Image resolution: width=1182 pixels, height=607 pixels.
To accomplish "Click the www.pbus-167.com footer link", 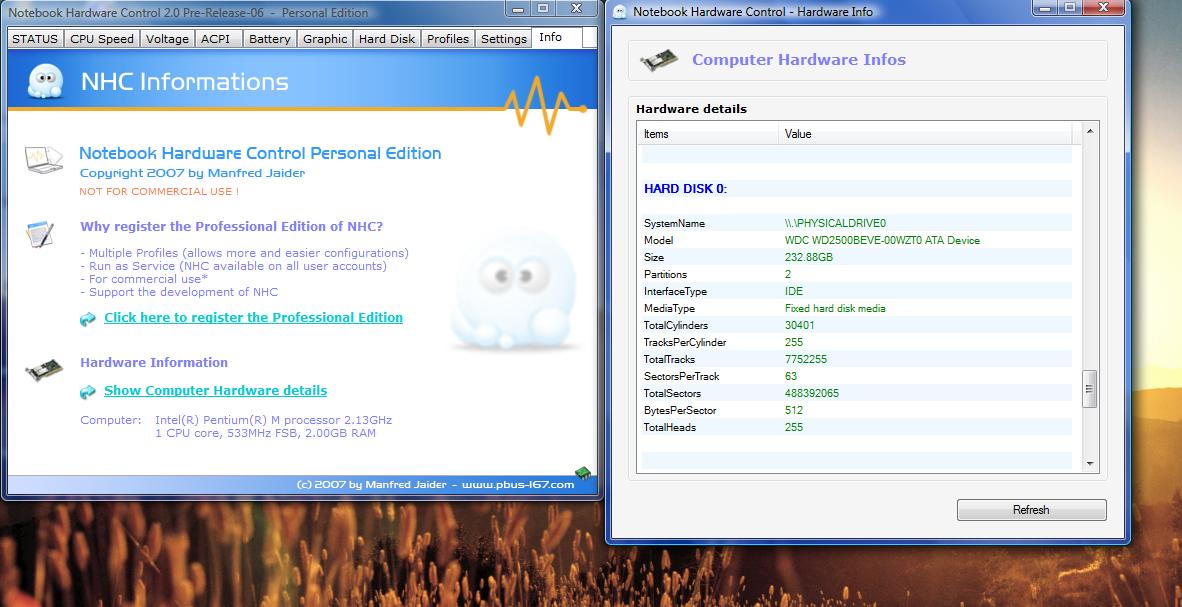I will (518, 485).
